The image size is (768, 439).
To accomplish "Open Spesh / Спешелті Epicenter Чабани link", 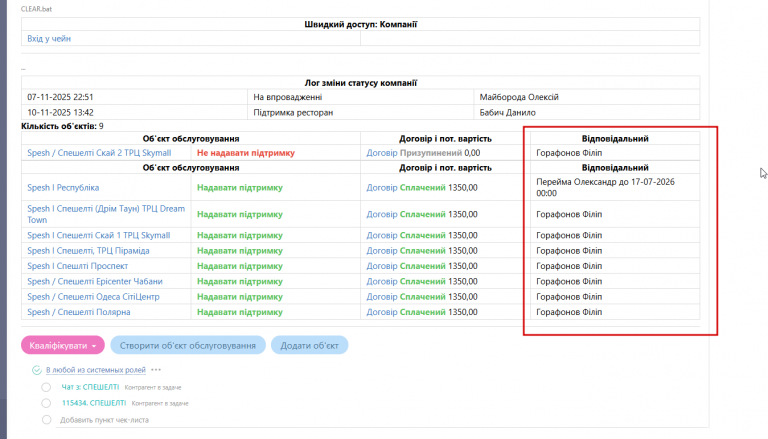I will pyautogui.click(x=95, y=281).
